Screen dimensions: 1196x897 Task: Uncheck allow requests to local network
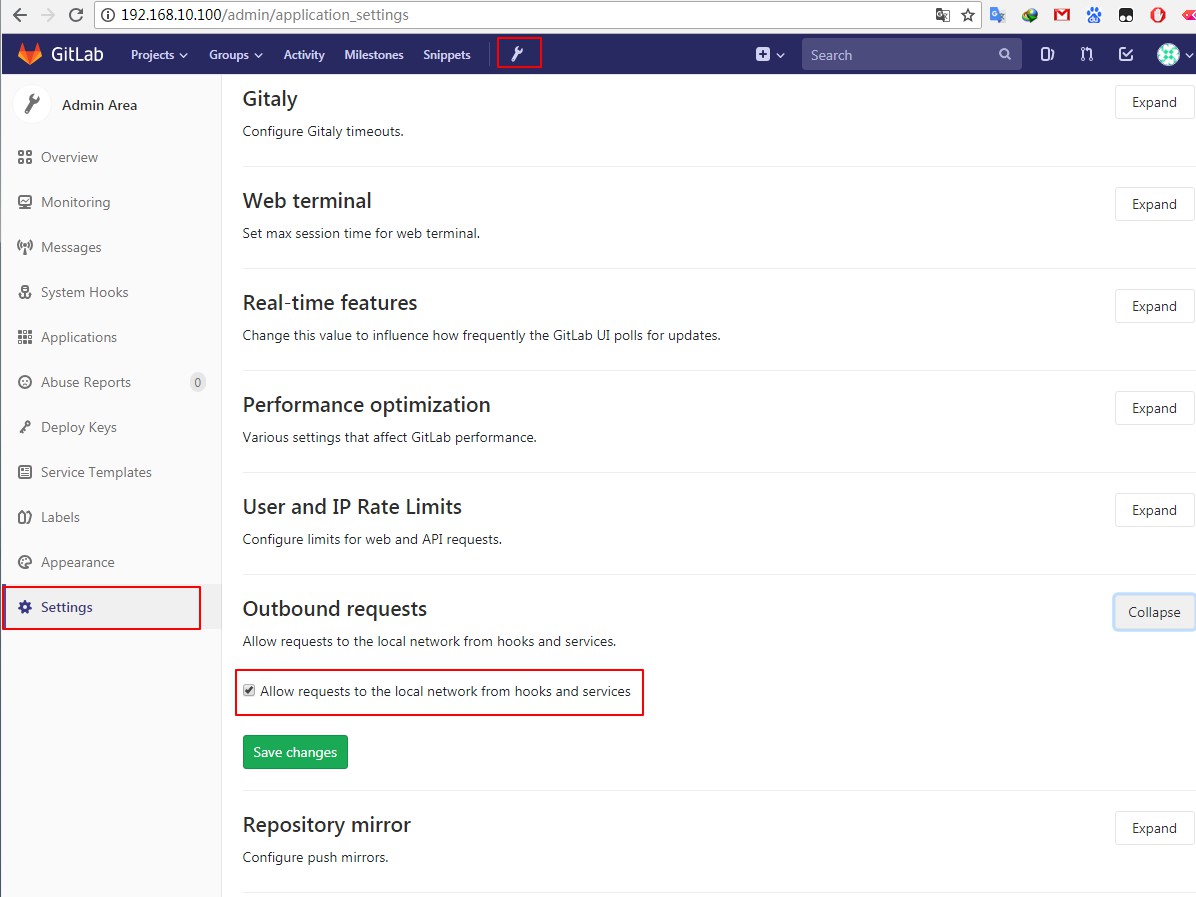(x=249, y=691)
